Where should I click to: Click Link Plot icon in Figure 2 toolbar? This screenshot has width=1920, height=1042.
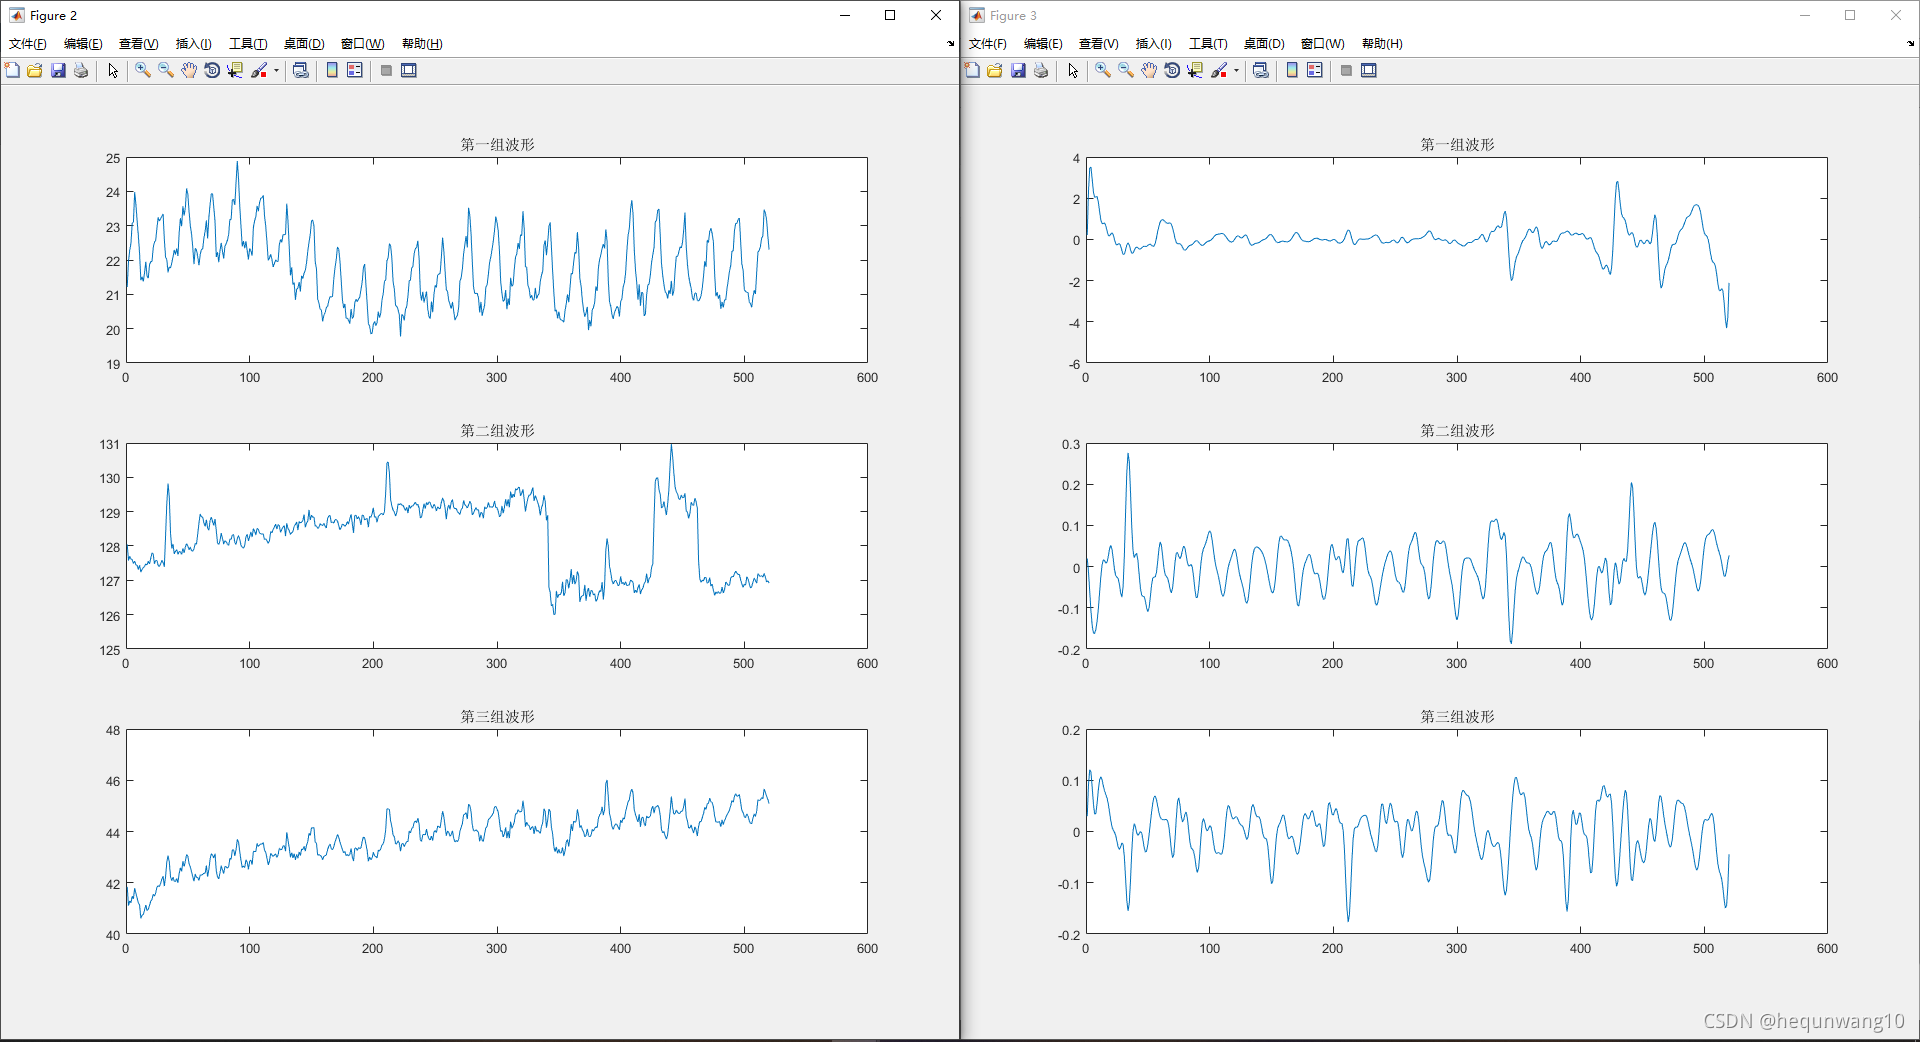(x=300, y=70)
